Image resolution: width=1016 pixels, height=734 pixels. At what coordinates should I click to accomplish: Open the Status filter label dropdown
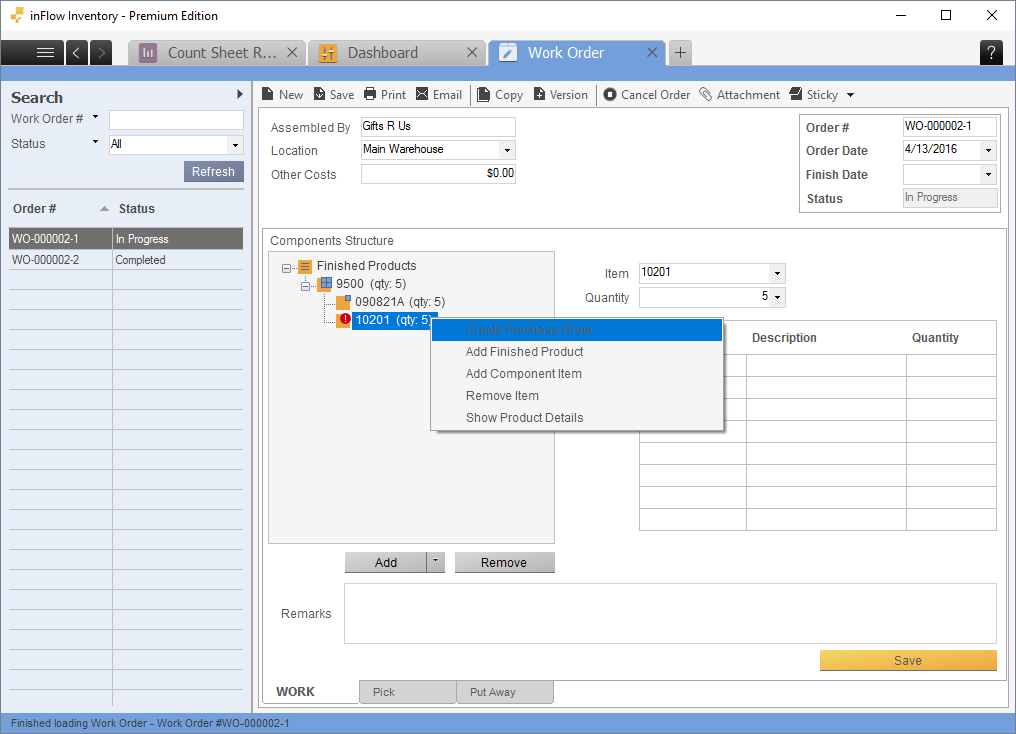click(x=95, y=142)
